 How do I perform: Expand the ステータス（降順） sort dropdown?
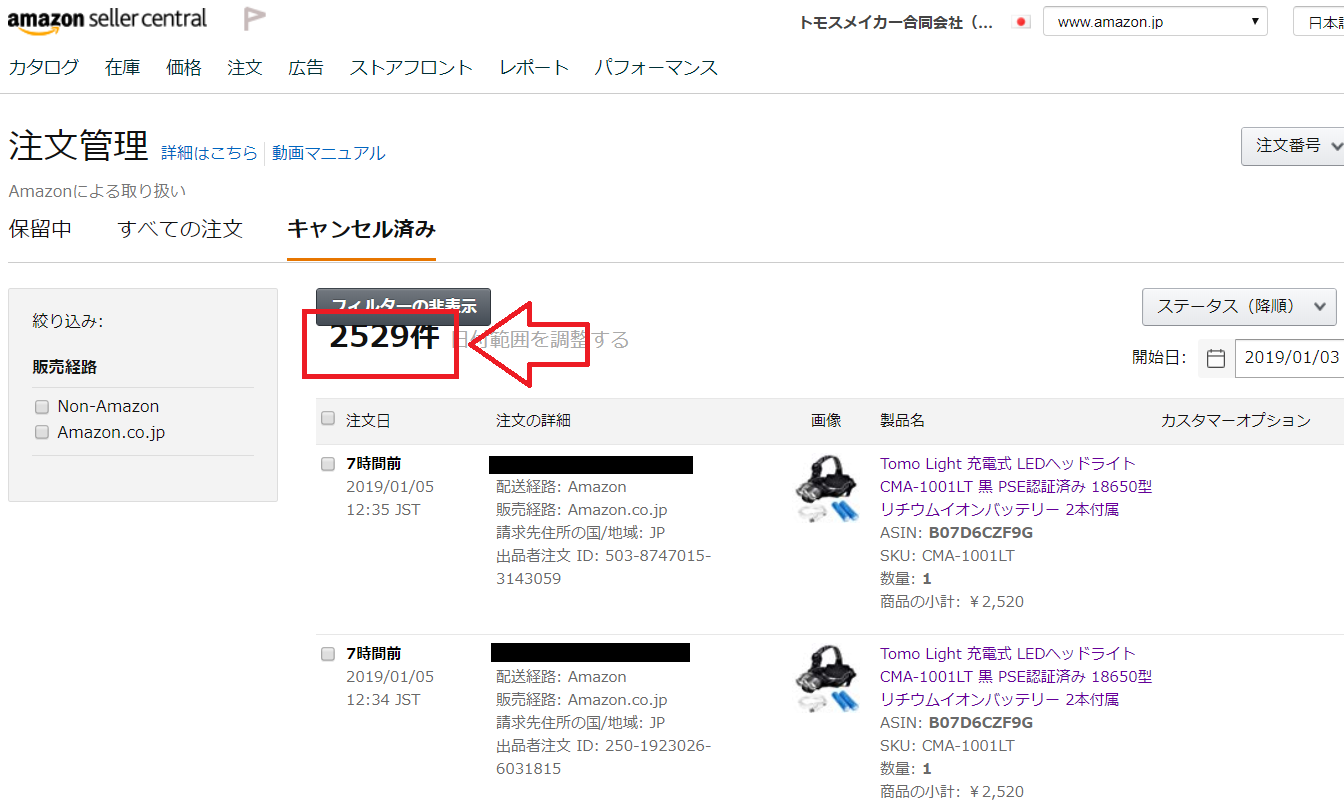(1238, 307)
